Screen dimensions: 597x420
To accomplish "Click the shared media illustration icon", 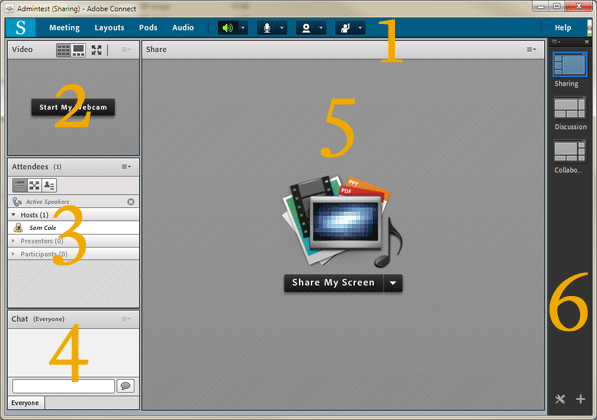I will click(x=343, y=221).
